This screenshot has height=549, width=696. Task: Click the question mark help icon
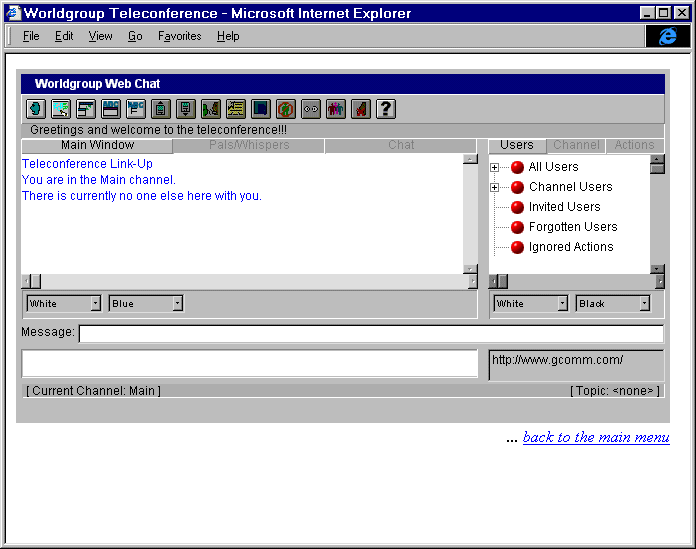point(385,109)
